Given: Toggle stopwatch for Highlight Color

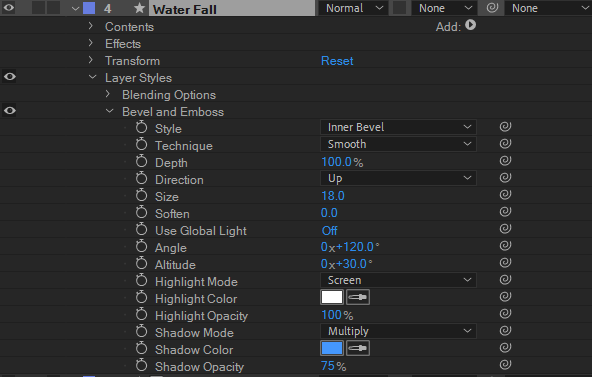Looking at the screenshot, I should (142, 297).
